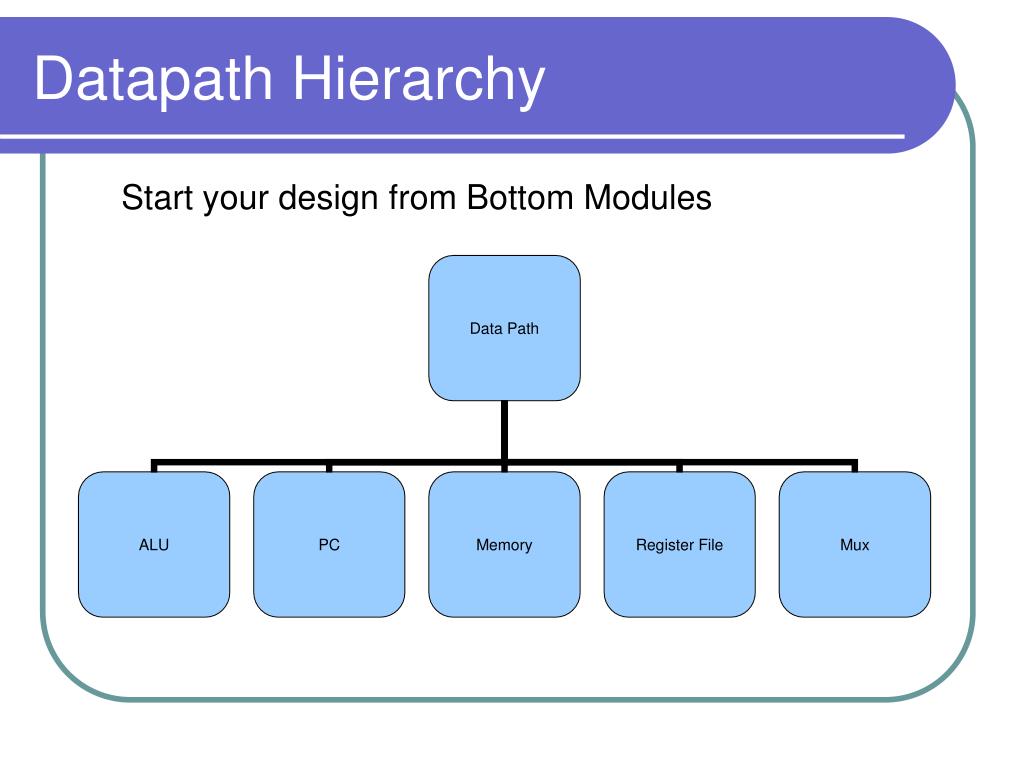Click the Data Path box
The height and width of the screenshot is (768, 1024).
point(504,328)
